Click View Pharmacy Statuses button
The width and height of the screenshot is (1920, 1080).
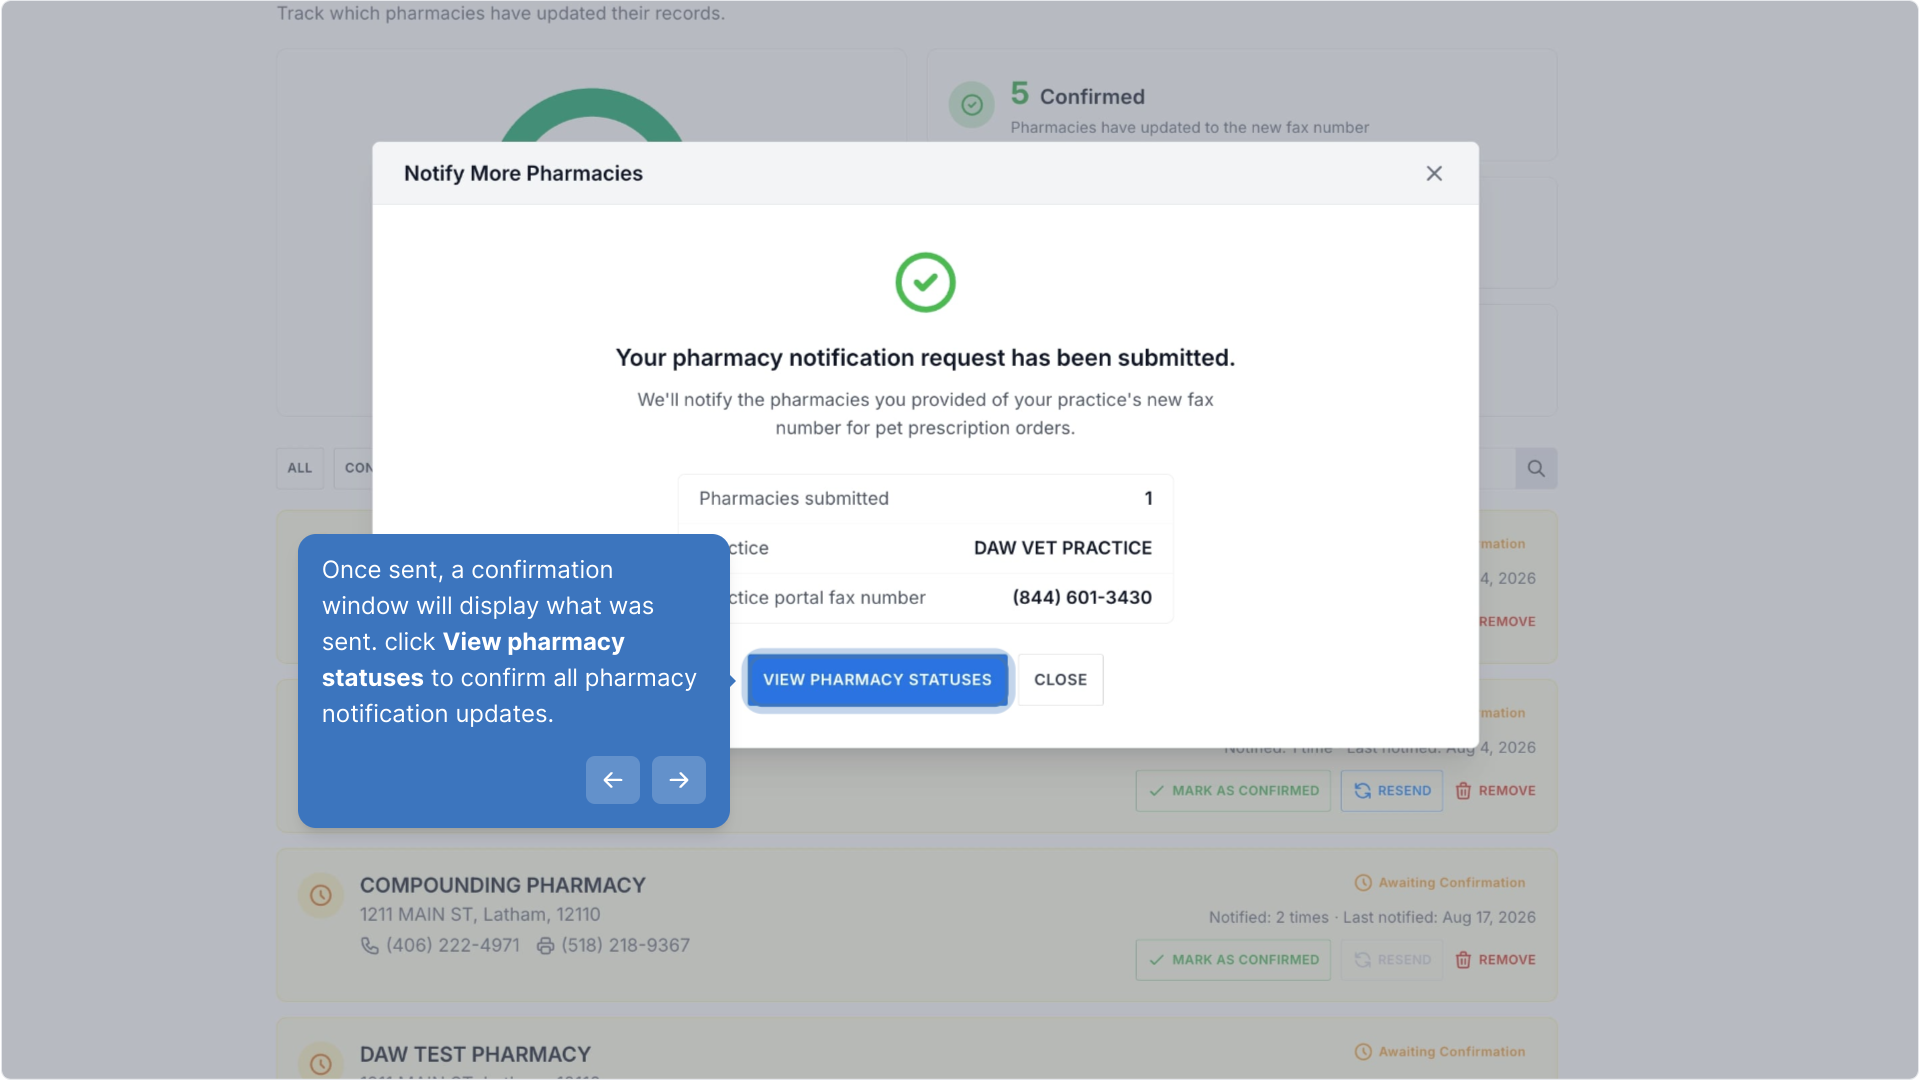pos(877,680)
